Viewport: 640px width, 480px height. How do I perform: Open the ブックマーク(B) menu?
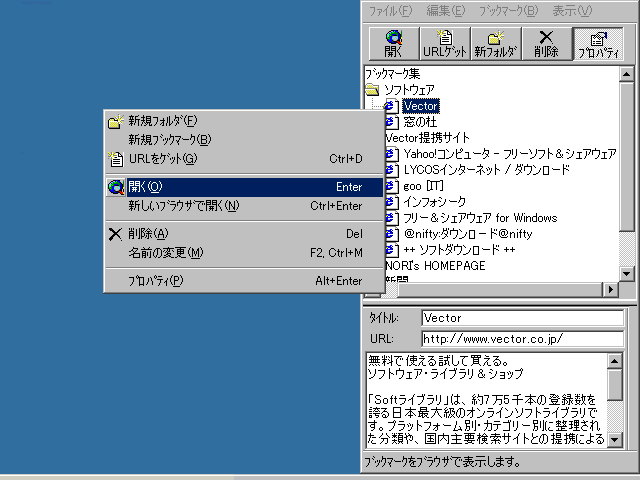(509, 11)
